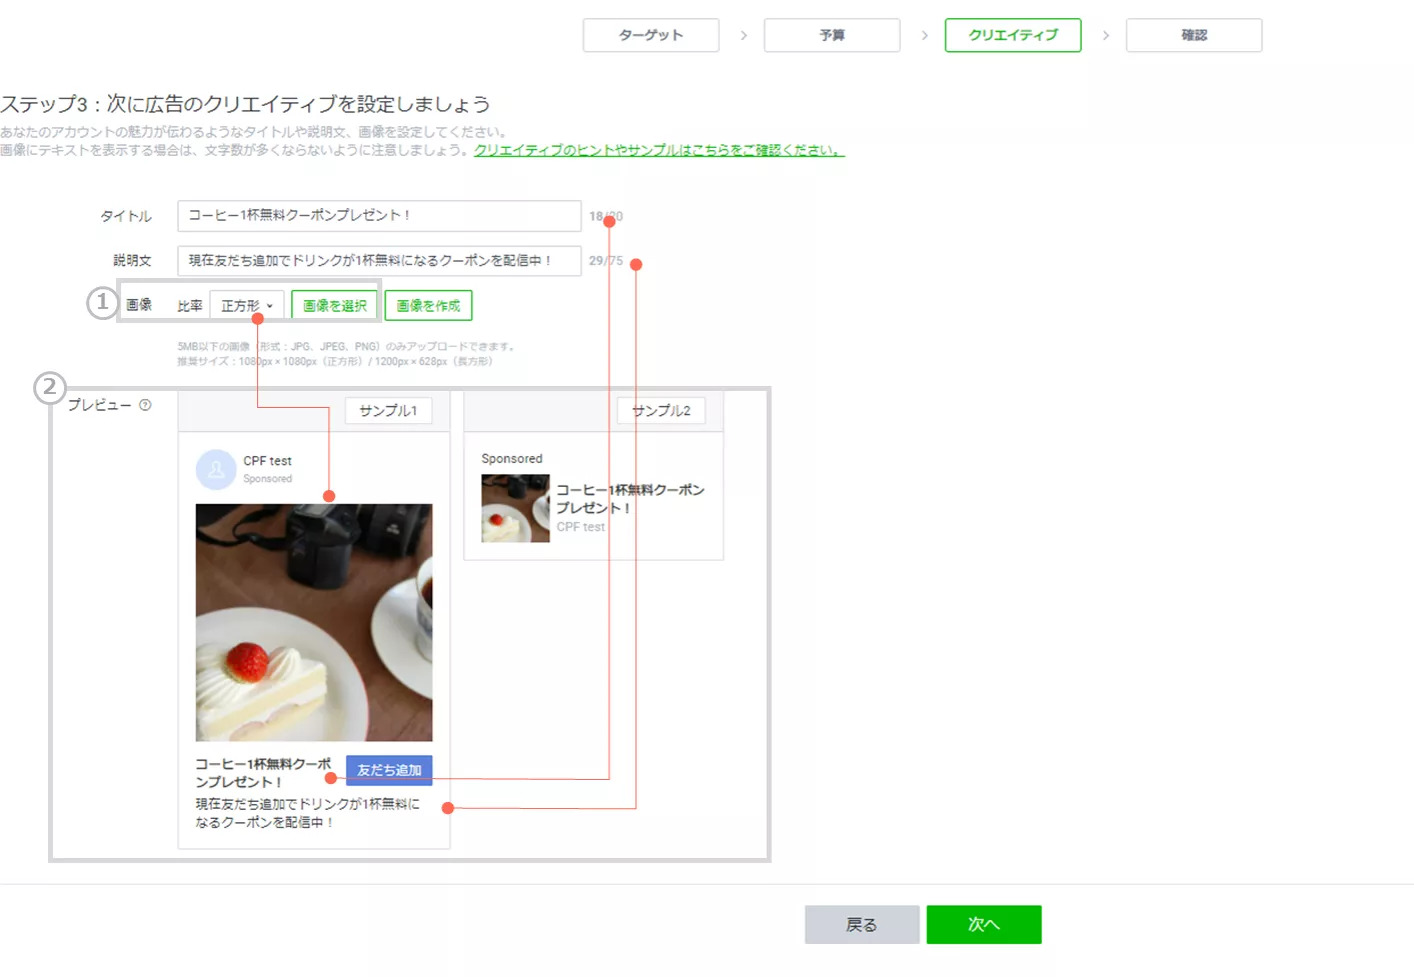Click the arrow between 予算 and クリエイティブ
Image resolution: width=1414 pixels, height=977 pixels.
(x=924, y=35)
